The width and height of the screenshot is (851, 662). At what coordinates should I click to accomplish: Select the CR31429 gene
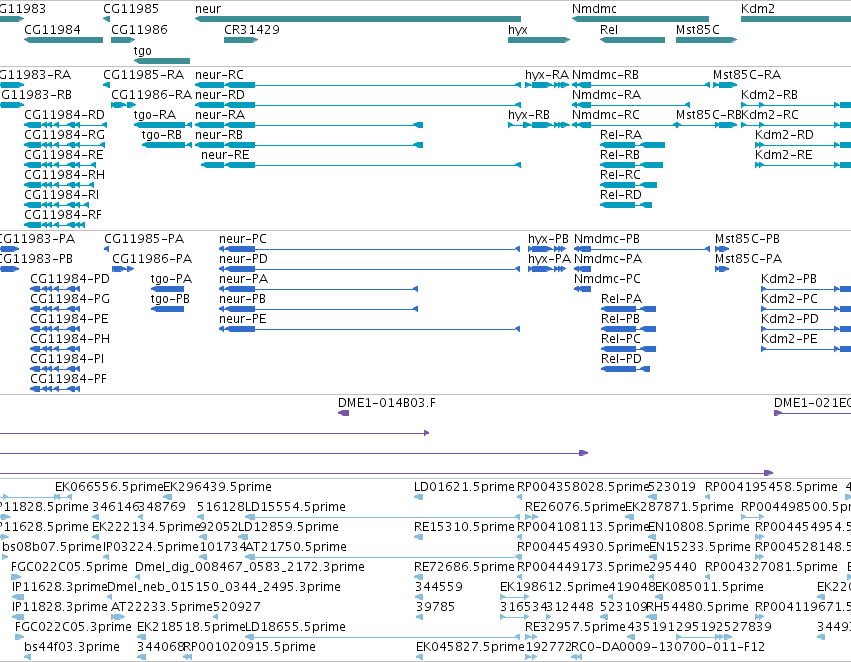(x=241, y=40)
